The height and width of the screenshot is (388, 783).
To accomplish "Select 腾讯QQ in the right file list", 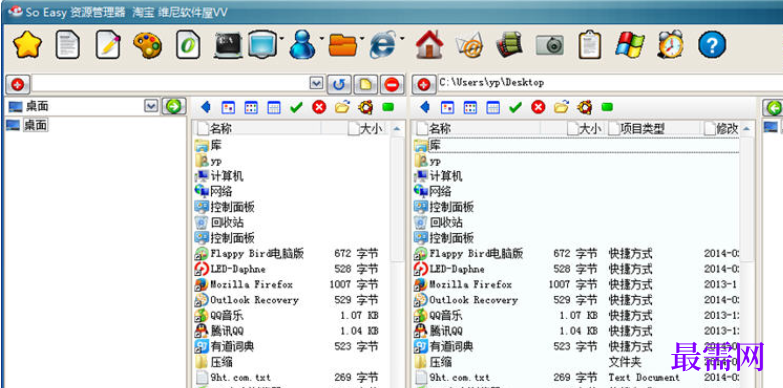I will tap(446, 331).
